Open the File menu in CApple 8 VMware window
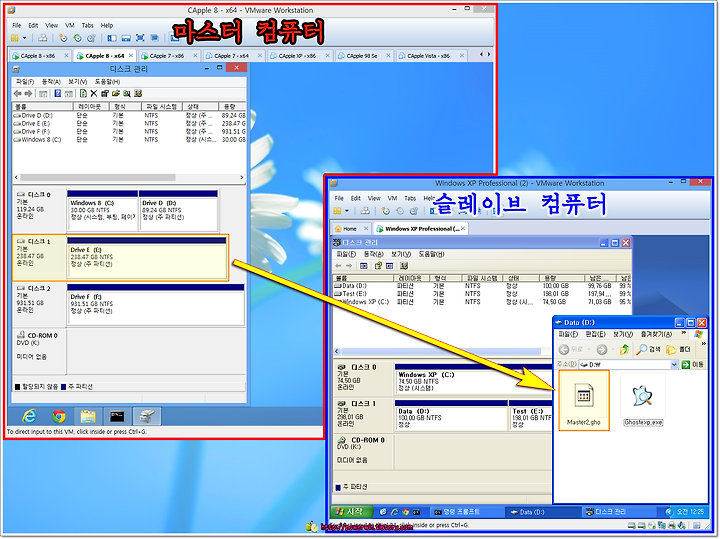The image size is (720, 539). pos(17,25)
